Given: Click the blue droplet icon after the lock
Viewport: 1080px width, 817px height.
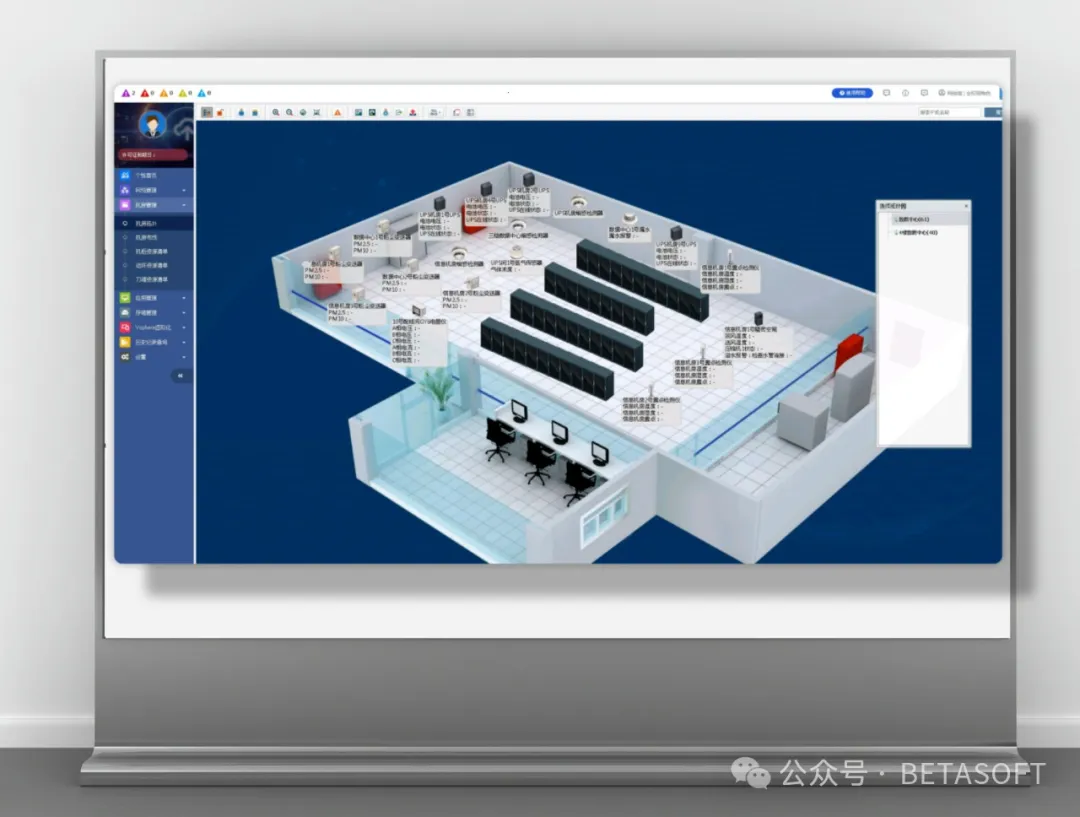Looking at the screenshot, I should point(241,112).
